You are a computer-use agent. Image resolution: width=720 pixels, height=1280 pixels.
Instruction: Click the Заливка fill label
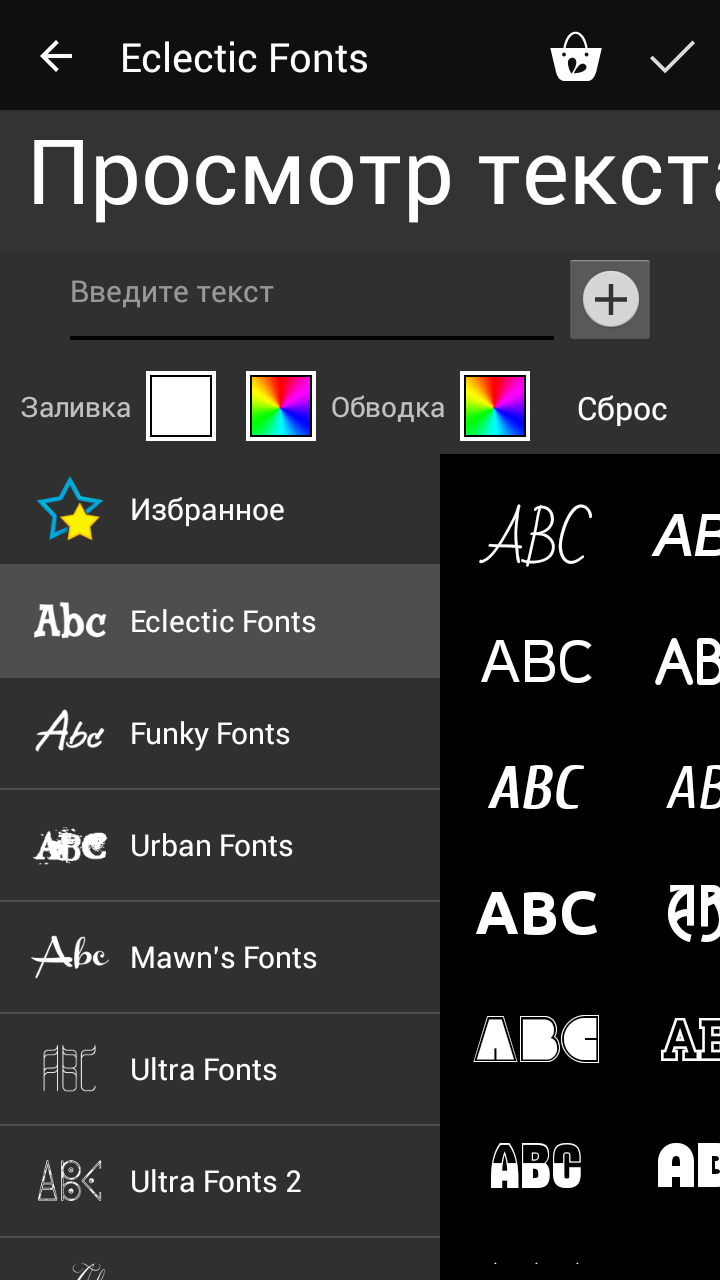(76, 408)
